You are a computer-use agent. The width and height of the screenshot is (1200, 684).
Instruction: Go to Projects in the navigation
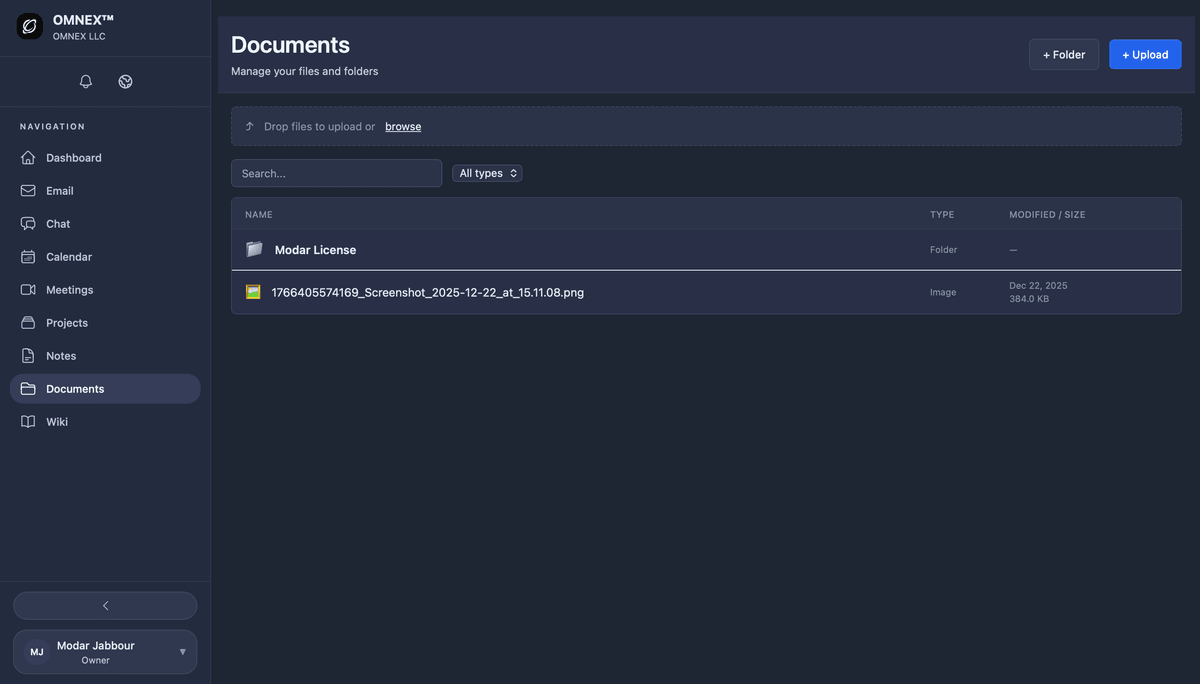[x=66, y=323]
